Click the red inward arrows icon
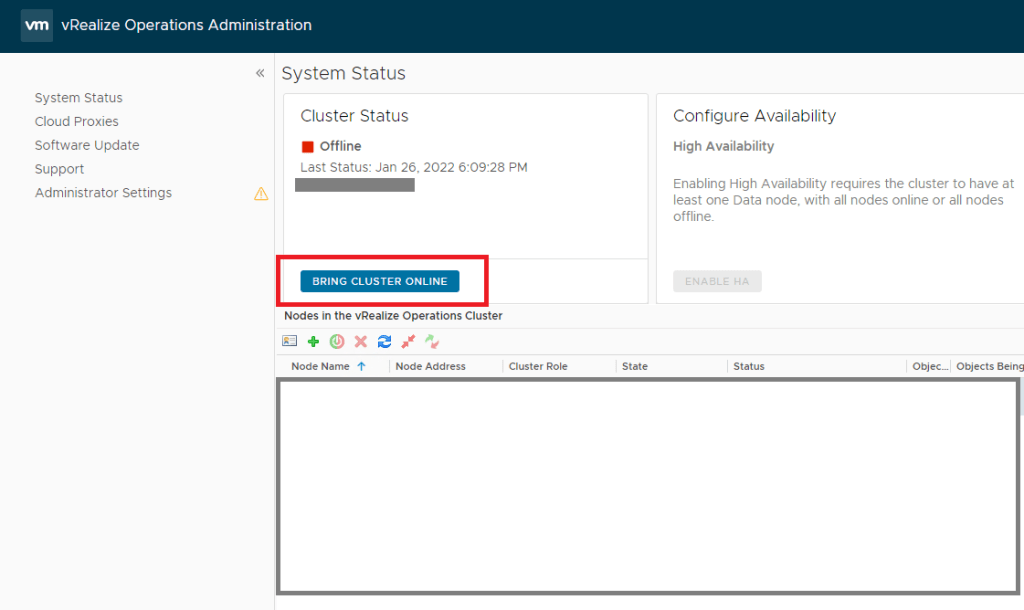 click(x=408, y=341)
